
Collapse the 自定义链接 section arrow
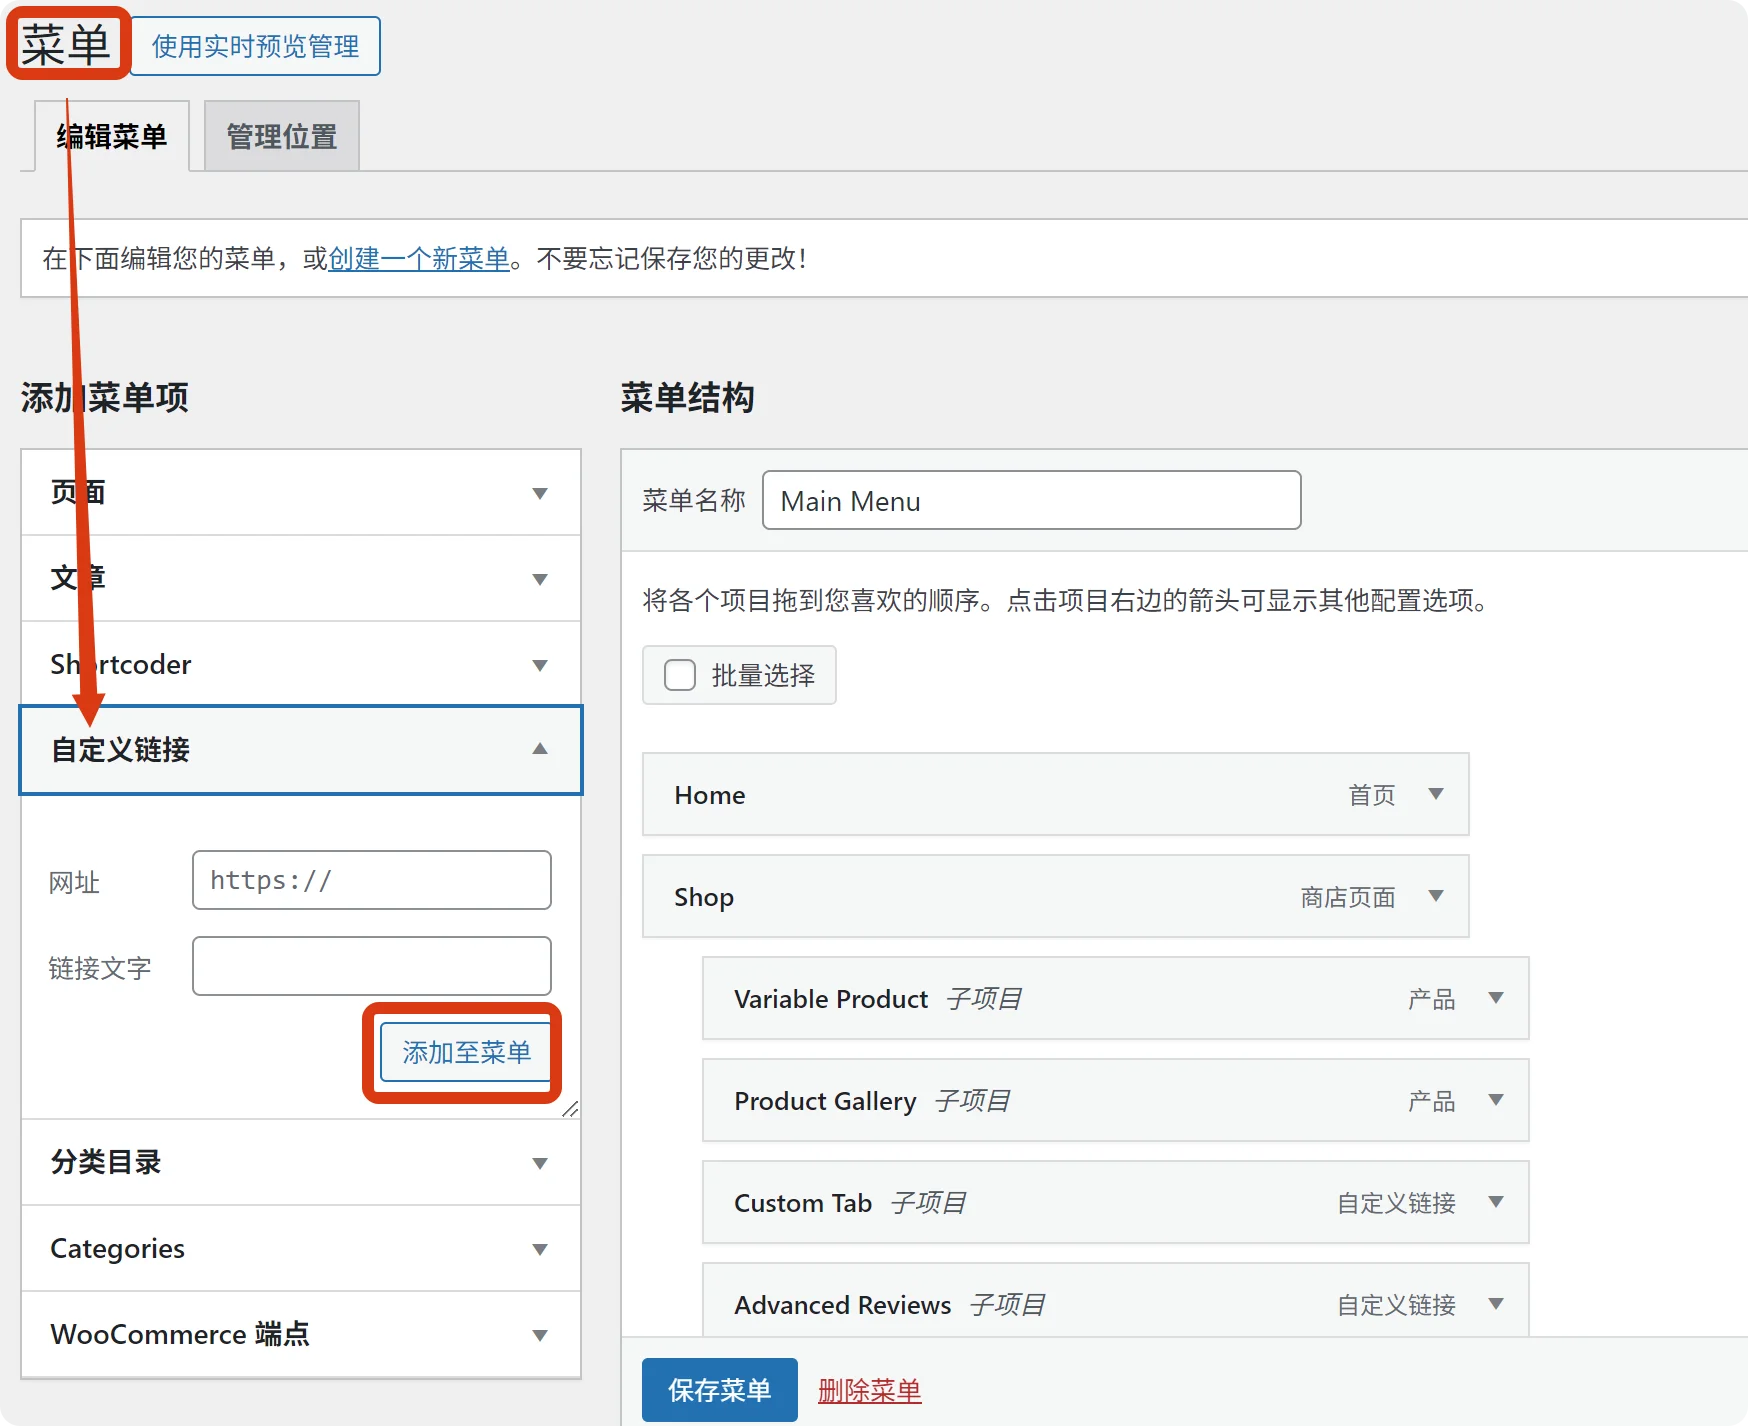pos(540,749)
